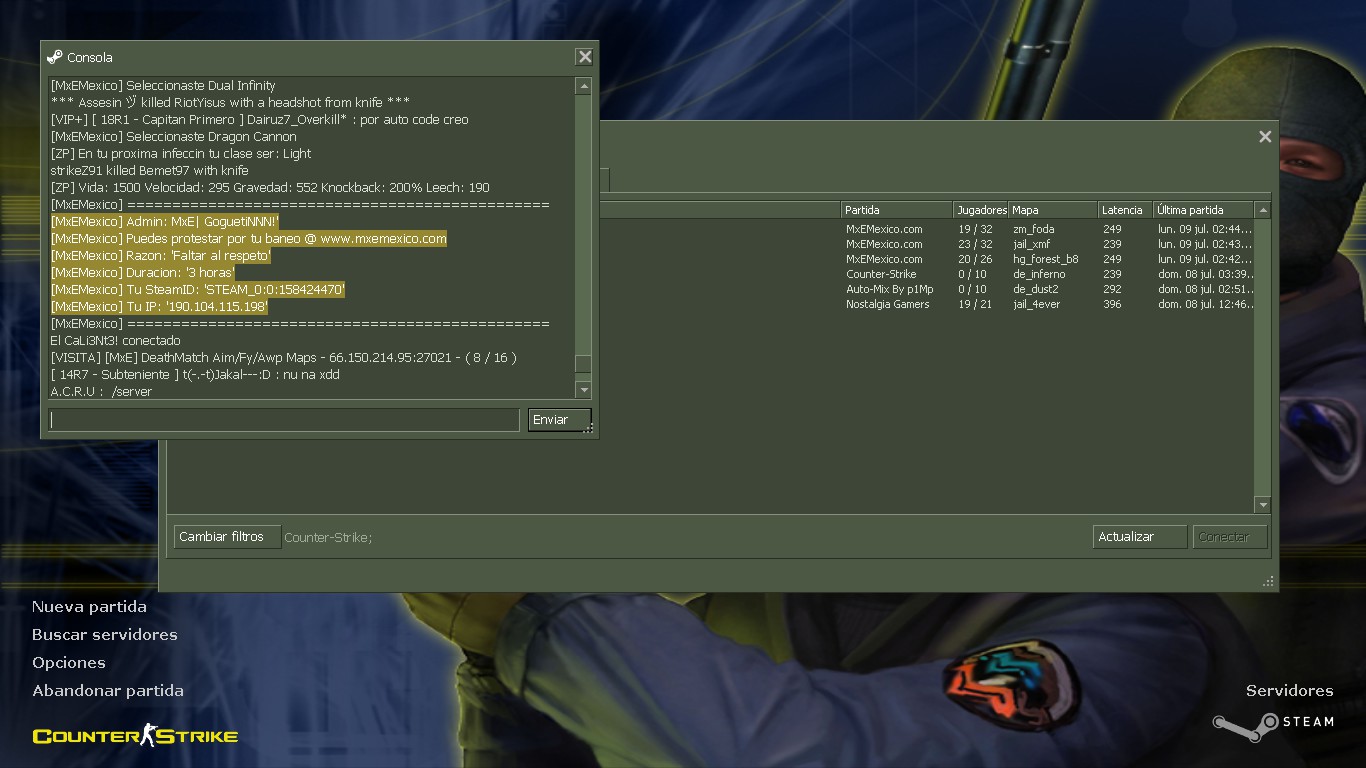Click the 'strikeZ91 killed Bemet97' console line

(x=149, y=171)
